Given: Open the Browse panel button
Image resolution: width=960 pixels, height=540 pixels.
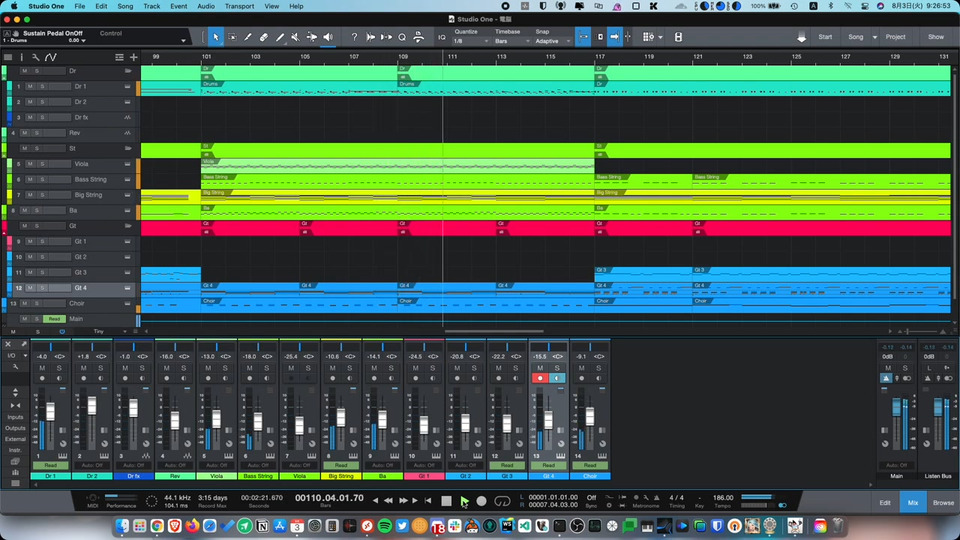Looking at the screenshot, I should pos(943,502).
